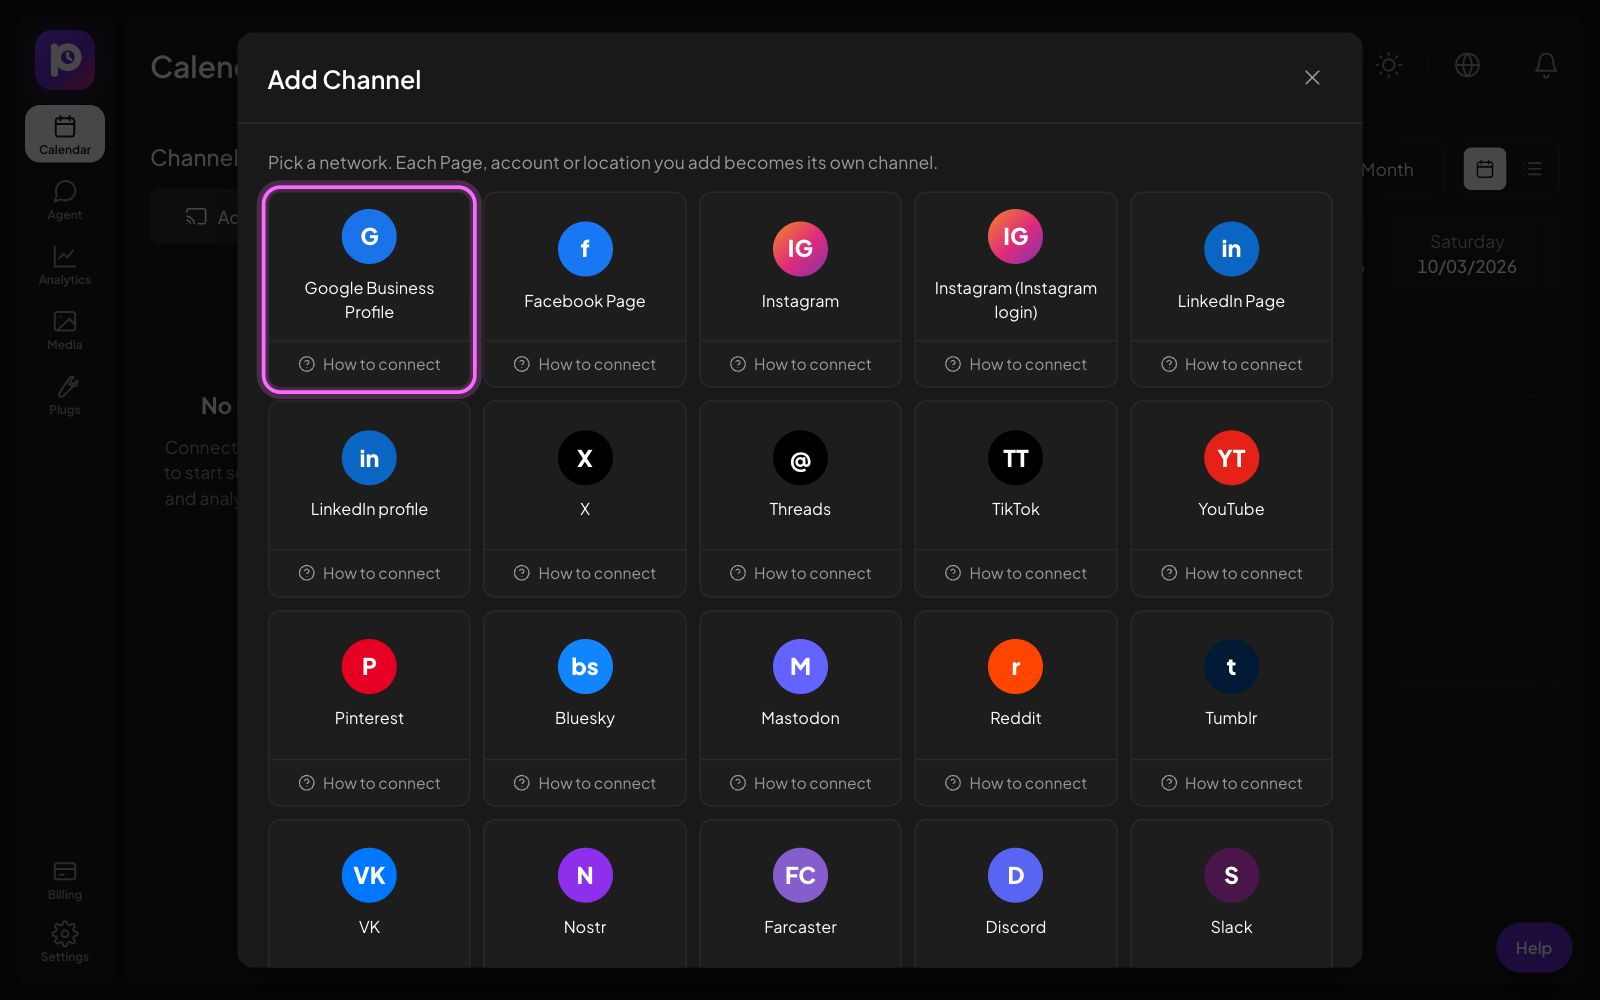Select Instagram (Instagram login) icon

pyautogui.click(x=1015, y=236)
